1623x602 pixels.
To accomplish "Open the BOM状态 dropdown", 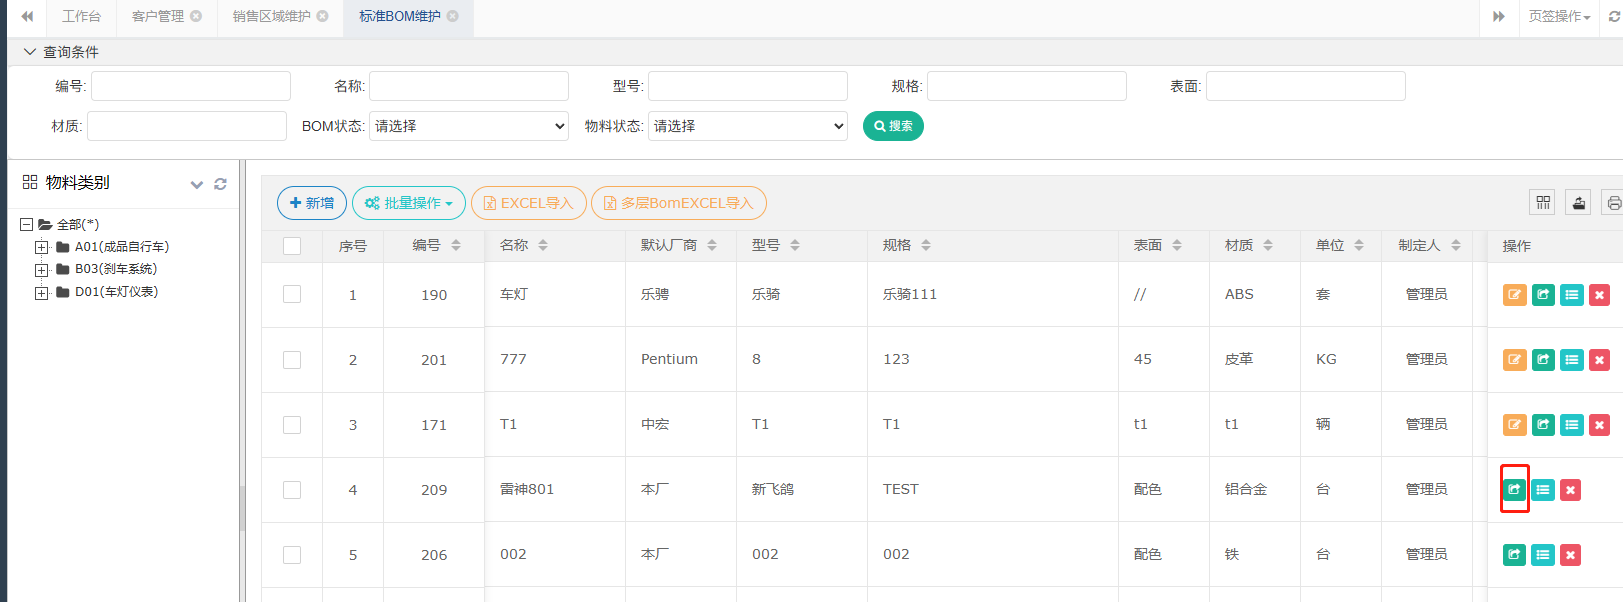I will (468, 126).
